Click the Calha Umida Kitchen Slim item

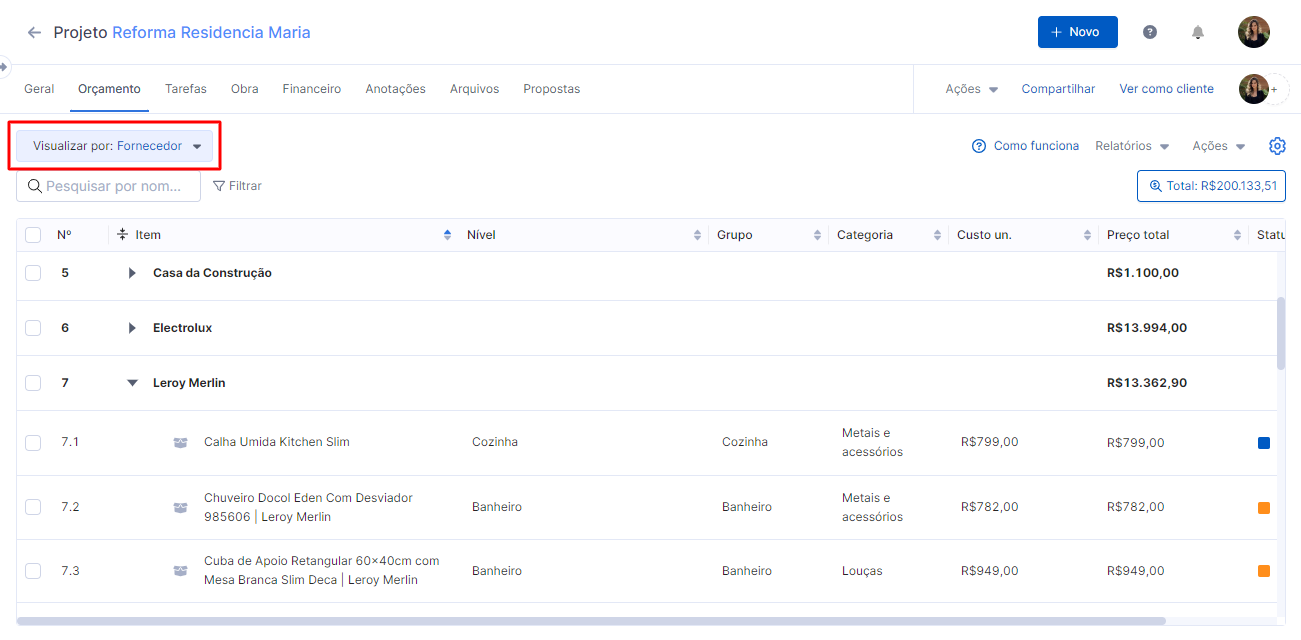277,442
